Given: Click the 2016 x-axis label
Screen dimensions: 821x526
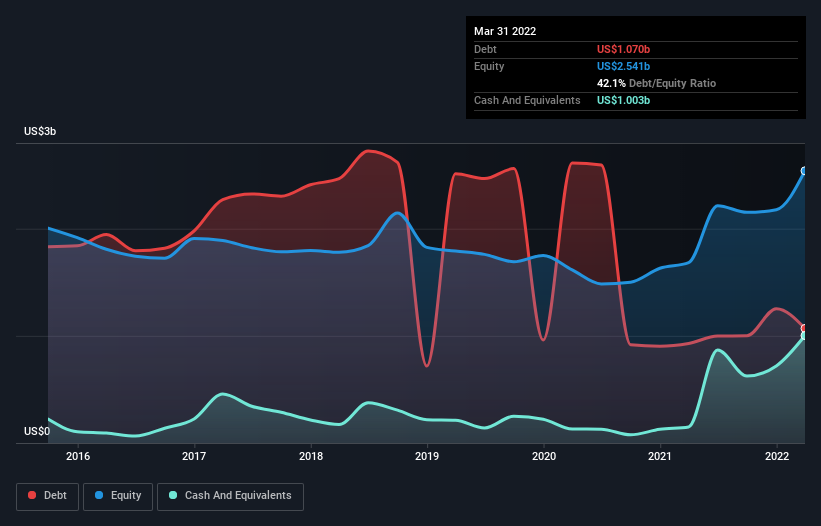Looking at the screenshot, I should pos(78,456).
